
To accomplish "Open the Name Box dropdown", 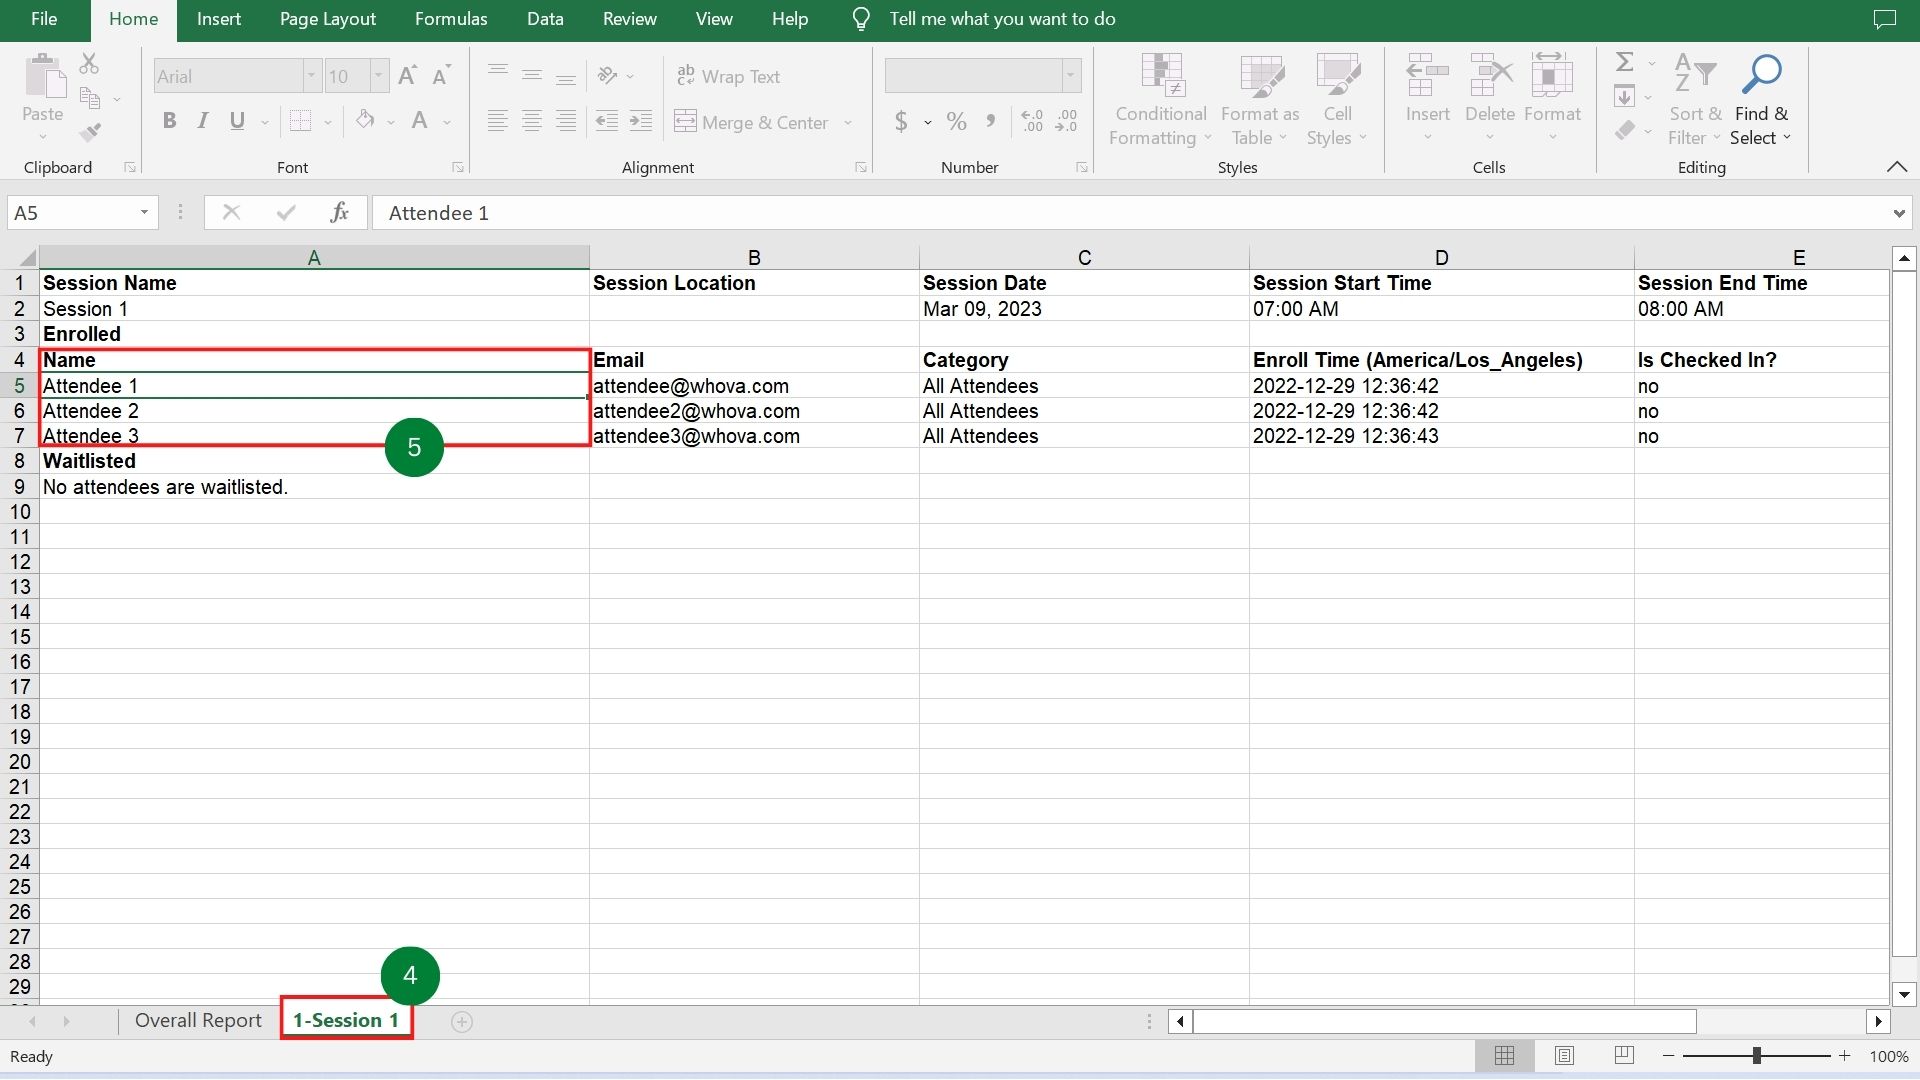I will click(x=143, y=212).
